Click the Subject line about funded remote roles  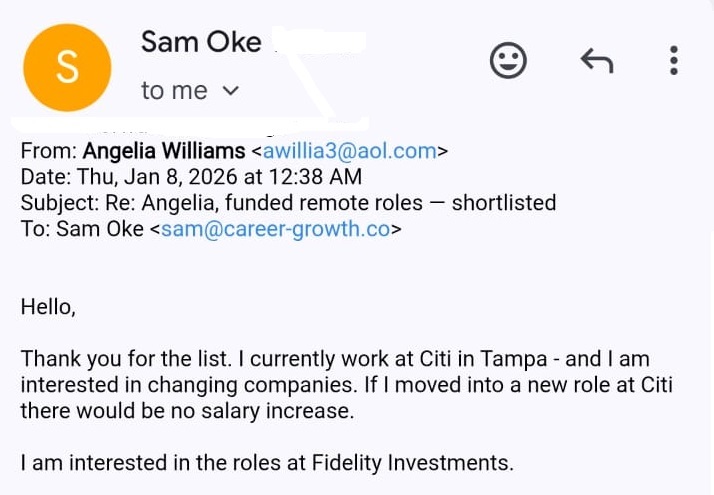click(288, 204)
